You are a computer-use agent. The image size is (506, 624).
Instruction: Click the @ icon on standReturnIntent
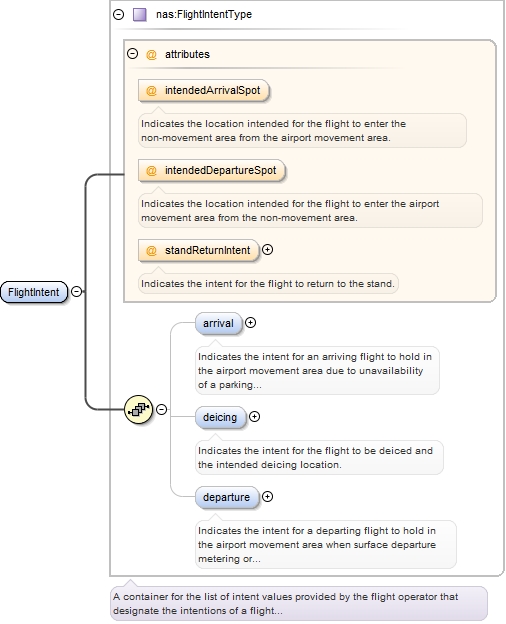pos(151,251)
